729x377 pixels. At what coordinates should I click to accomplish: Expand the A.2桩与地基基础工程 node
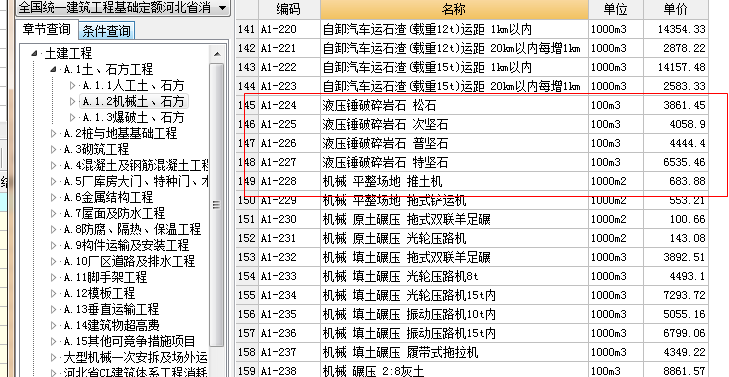point(53,133)
